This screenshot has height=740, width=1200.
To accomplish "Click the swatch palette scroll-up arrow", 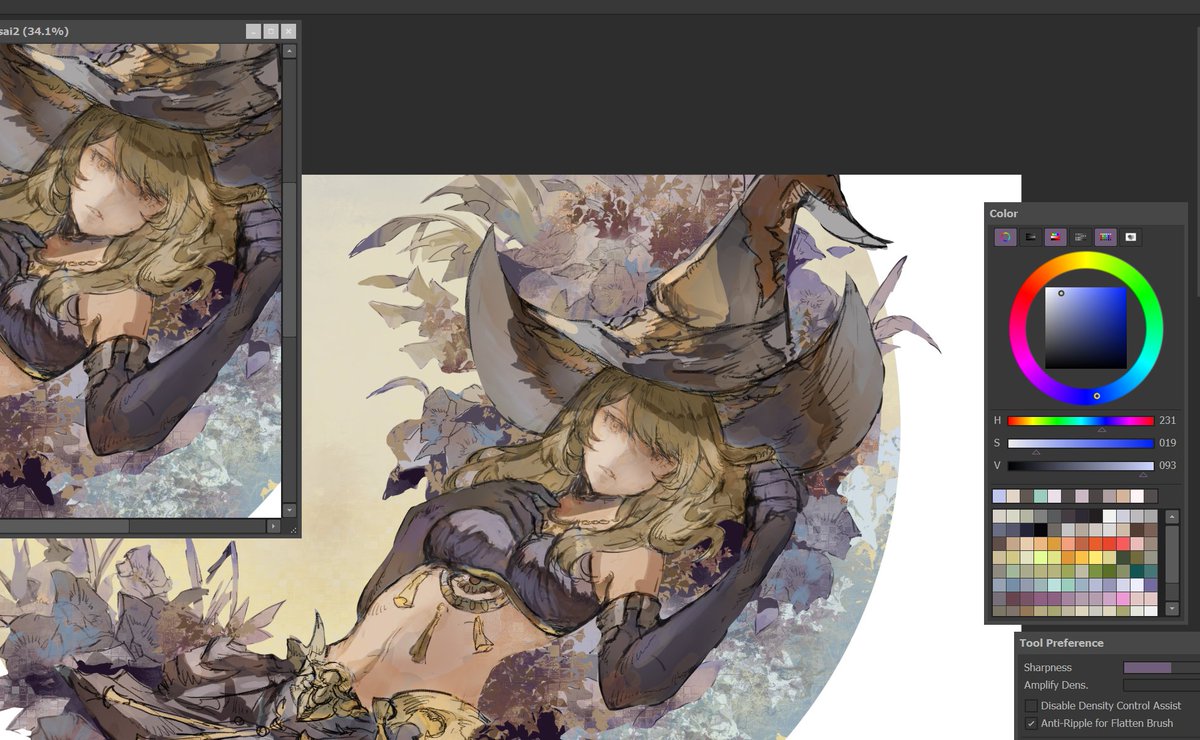I will 1172,517.
